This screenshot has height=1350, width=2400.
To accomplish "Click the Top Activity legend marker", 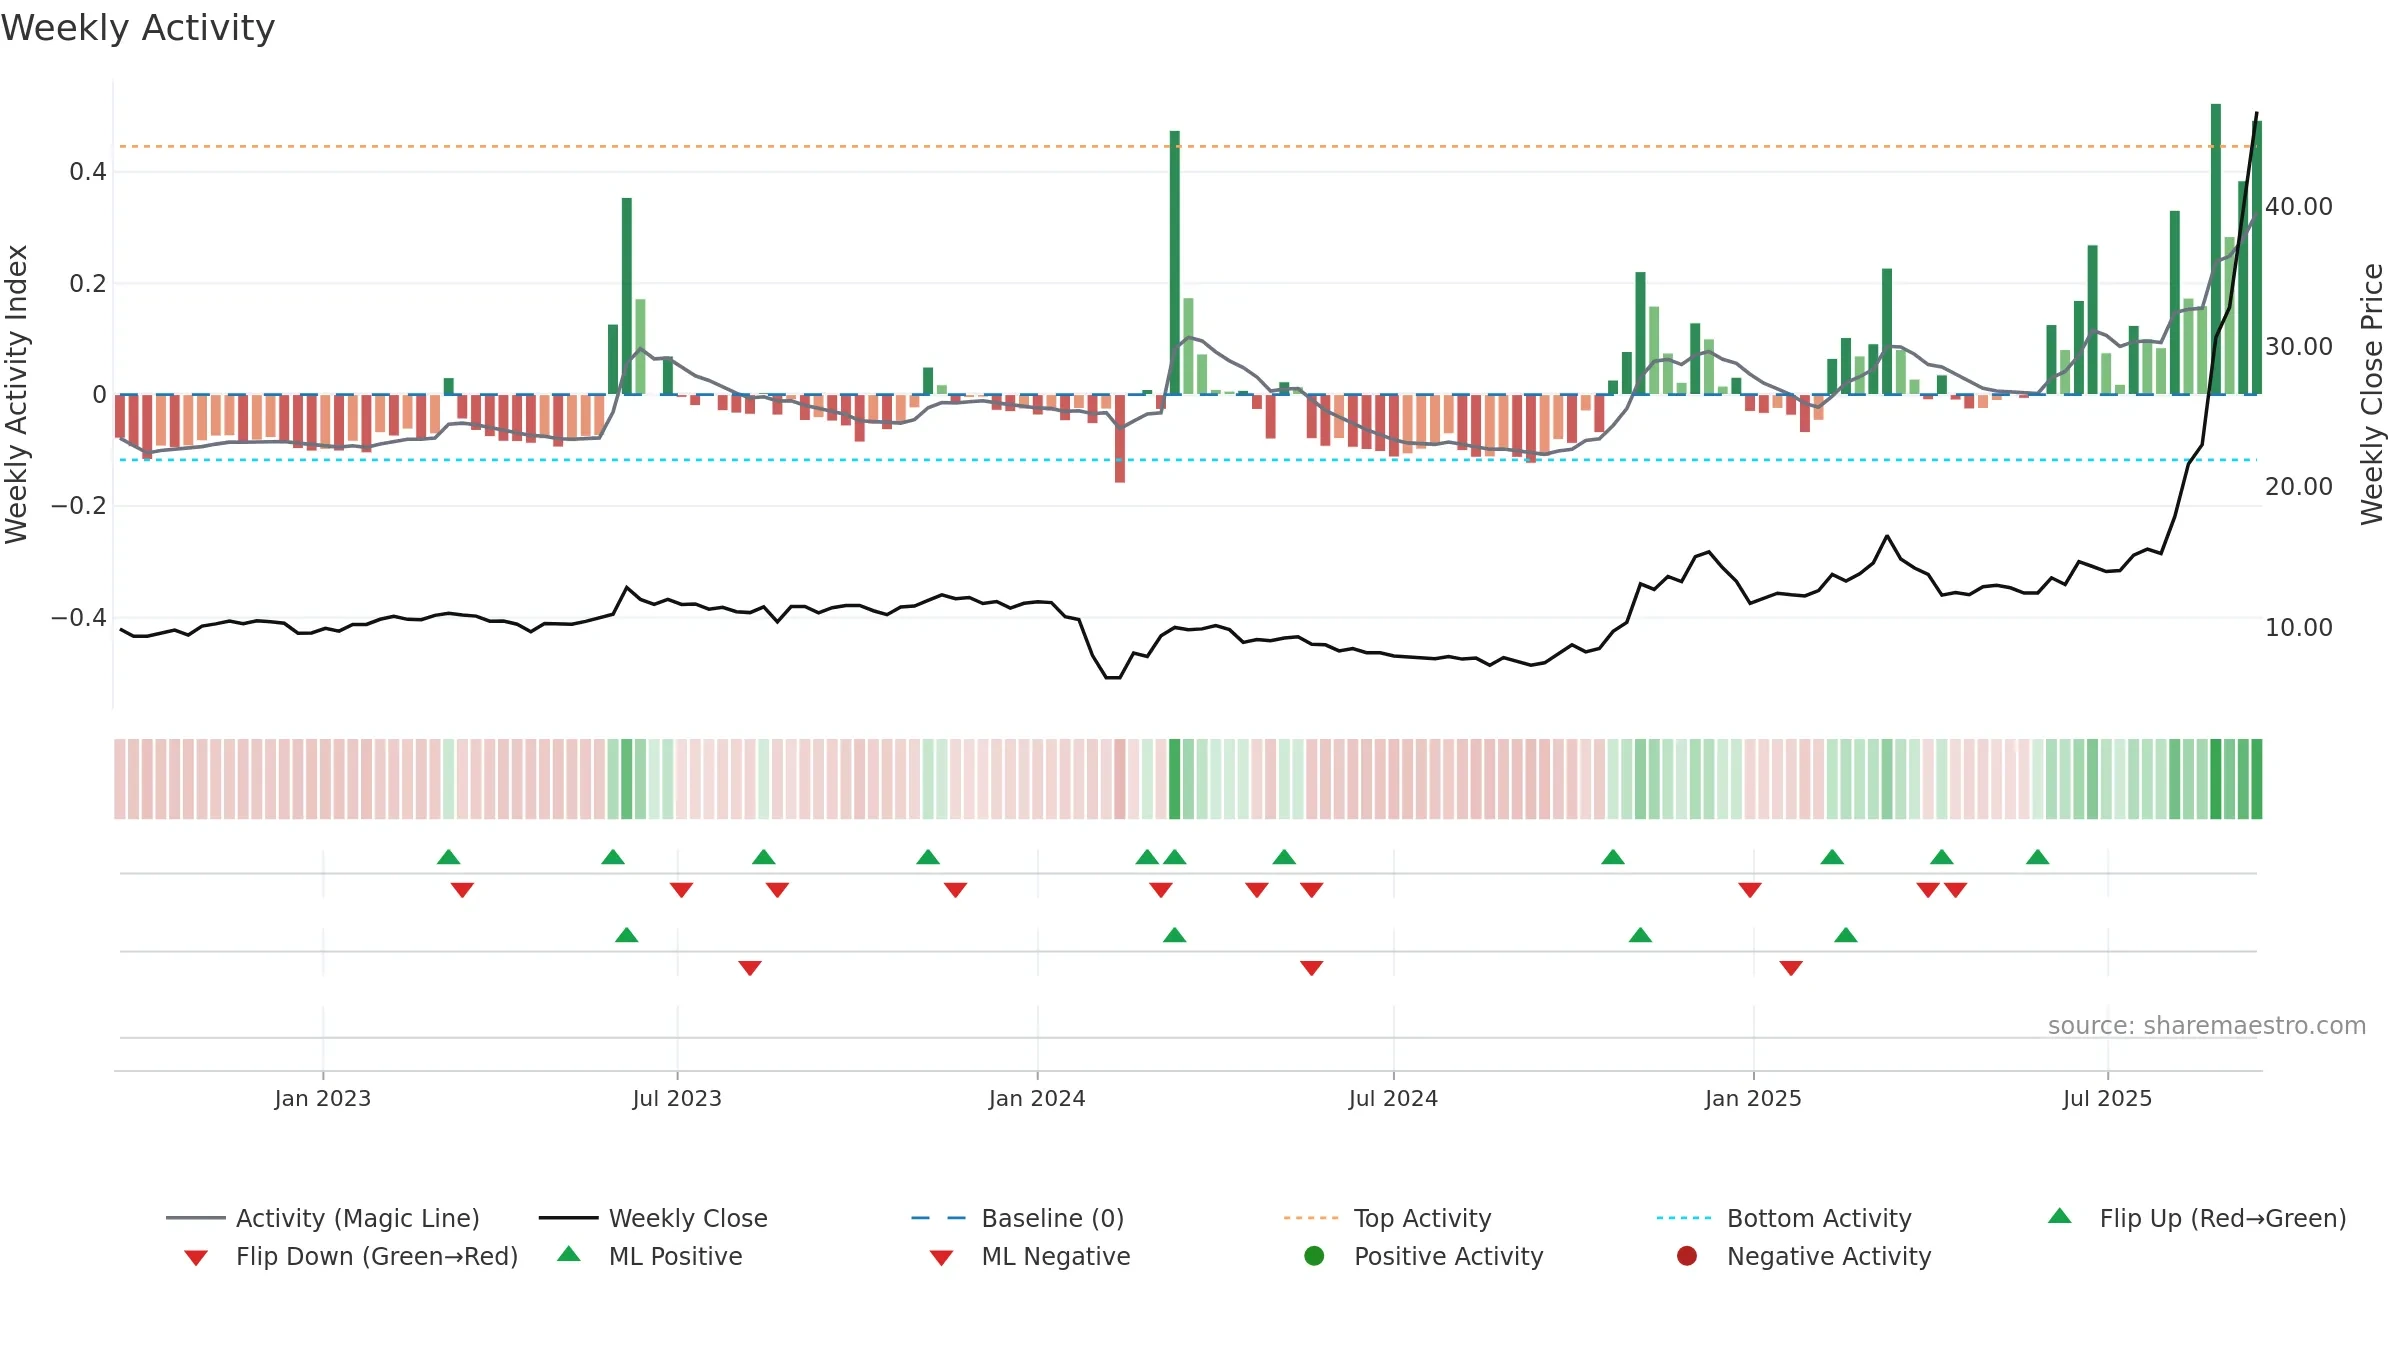I will [1310, 1218].
